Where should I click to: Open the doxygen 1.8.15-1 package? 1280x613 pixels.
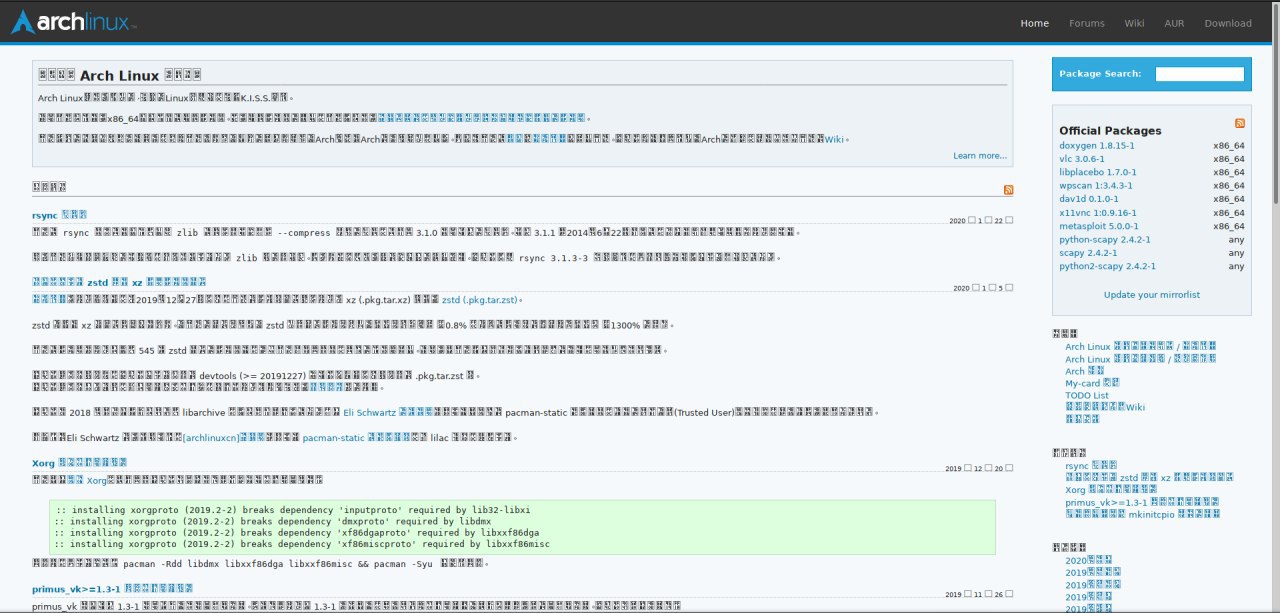[1097, 146]
